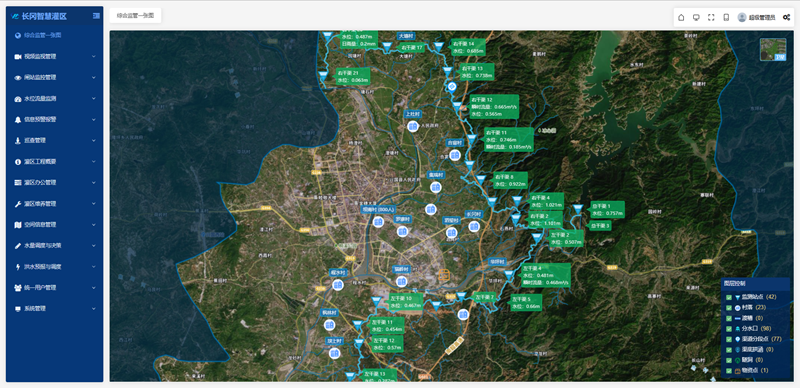The width and height of the screenshot is (800, 388).
Task: Uncheck the 监测站点 (42) layer checkbox
Action: 729,297
